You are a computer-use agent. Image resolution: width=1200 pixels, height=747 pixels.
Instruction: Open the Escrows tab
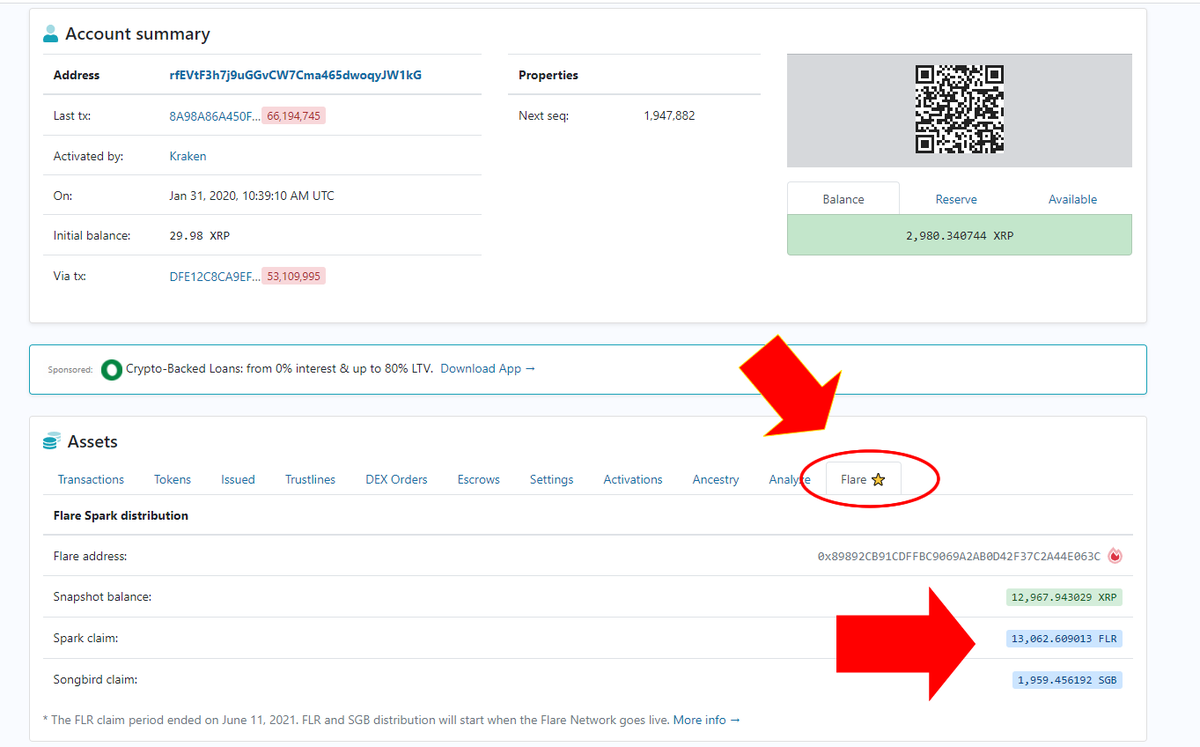[x=478, y=479]
